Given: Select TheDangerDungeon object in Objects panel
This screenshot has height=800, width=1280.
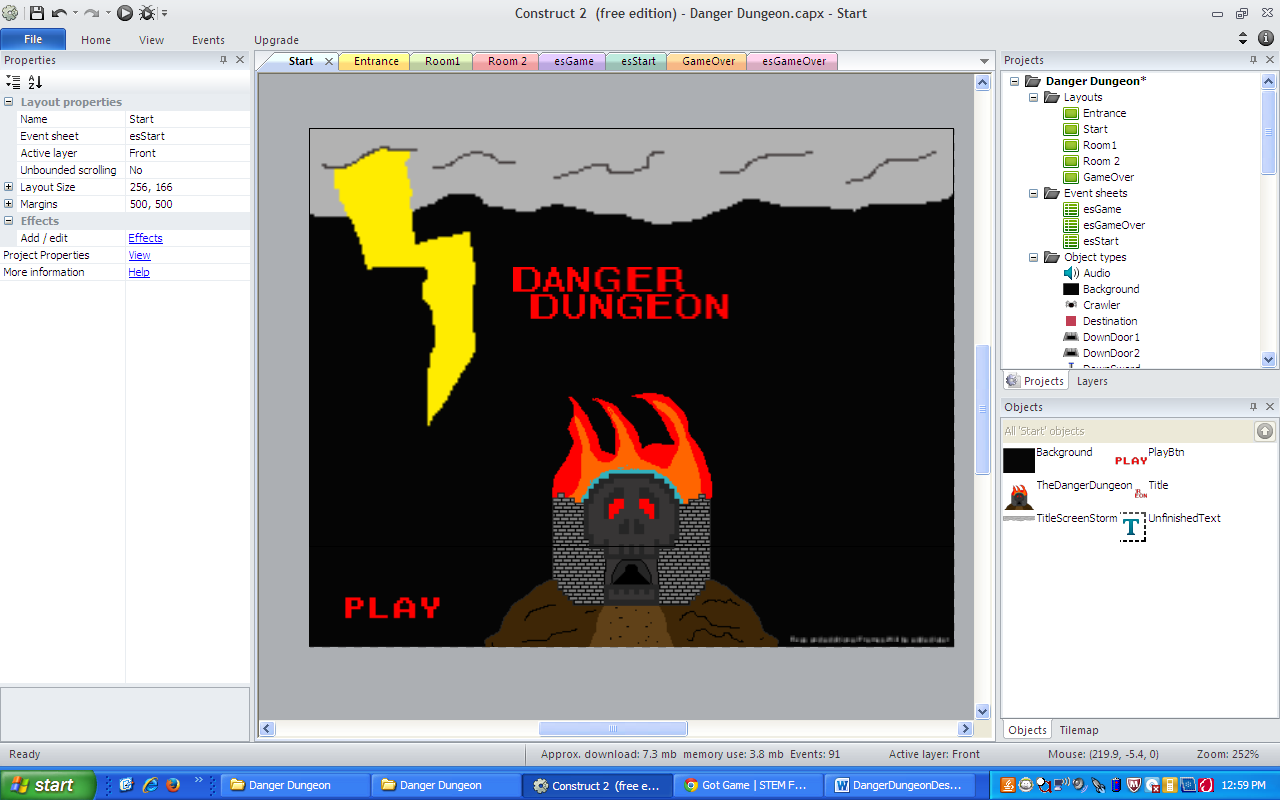Looking at the screenshot, I should pyautogui.click(x=1068, y=493).
